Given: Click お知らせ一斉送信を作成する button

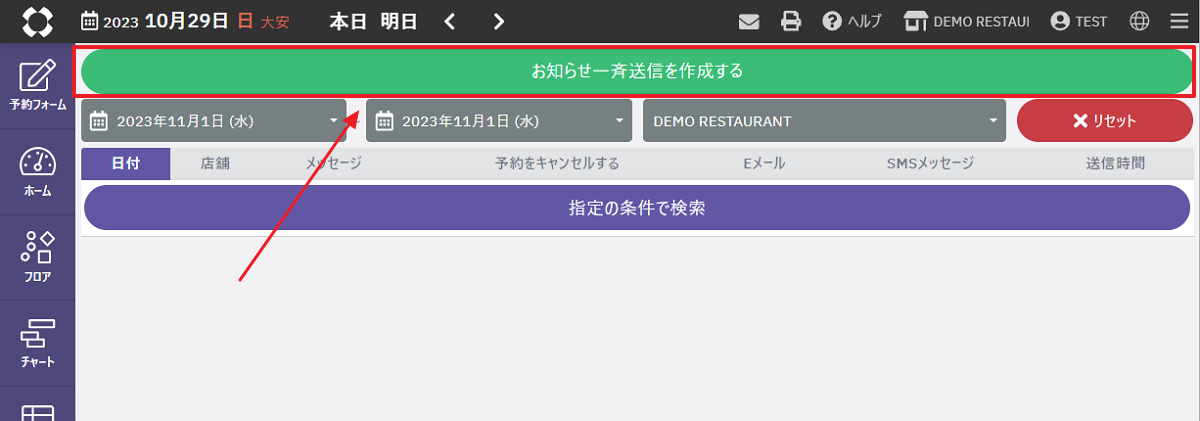Looking at the screenshot, I should [637, 72].
